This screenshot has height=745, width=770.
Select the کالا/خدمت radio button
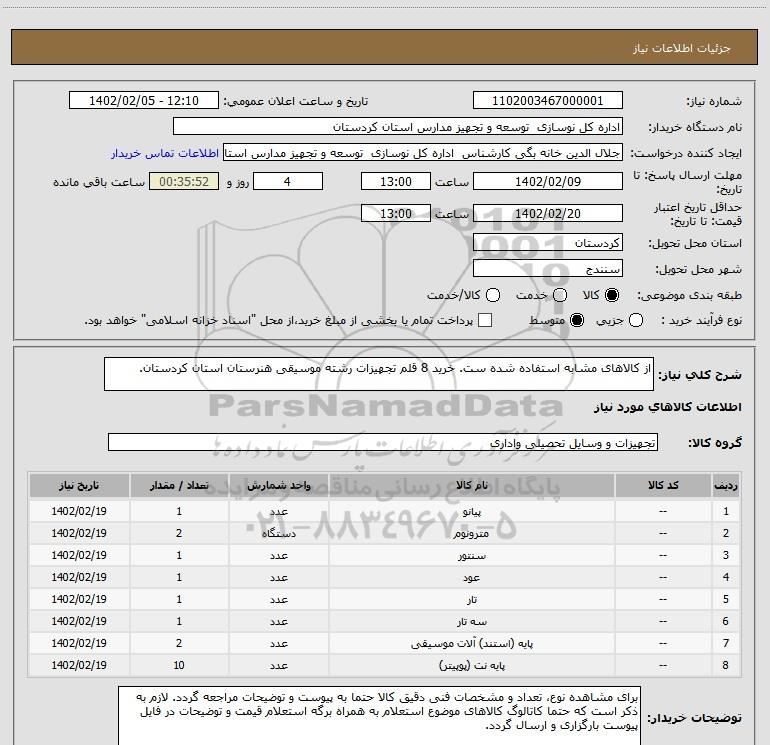coord(493,295)
